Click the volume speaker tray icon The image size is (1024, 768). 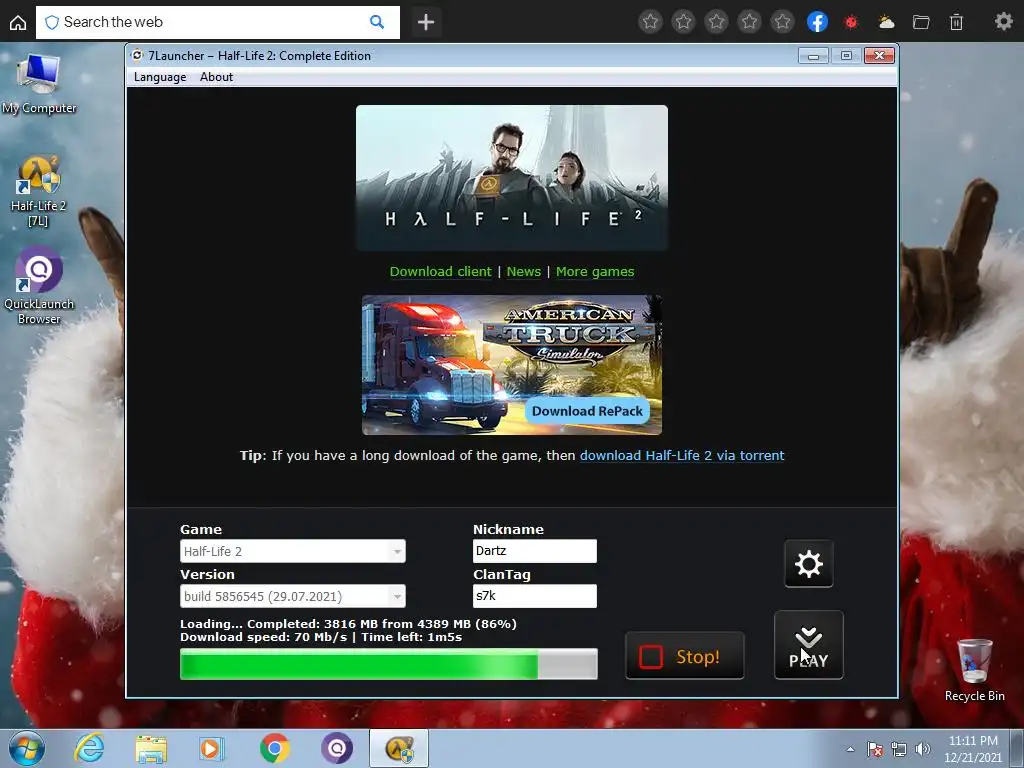(x=923, y=749)
